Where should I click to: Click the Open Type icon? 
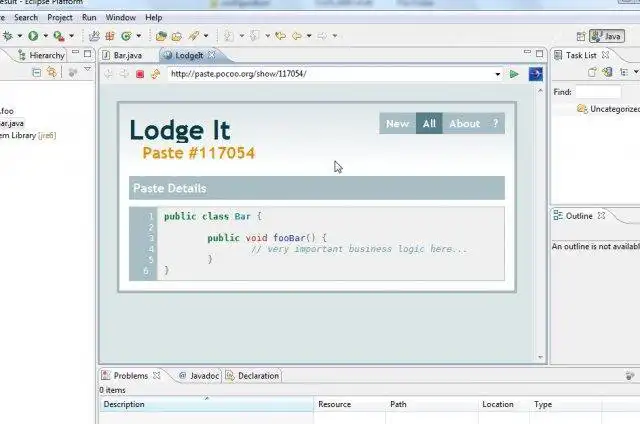coord(161,36)
